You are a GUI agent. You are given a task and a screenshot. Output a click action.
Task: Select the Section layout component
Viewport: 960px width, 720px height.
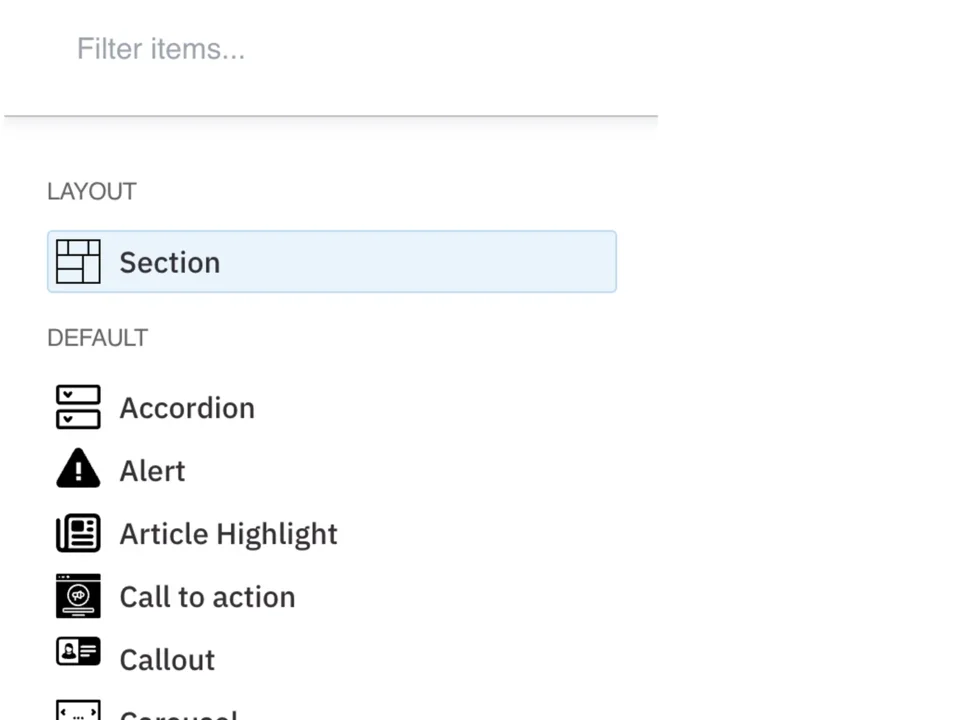tap(331, 261)
